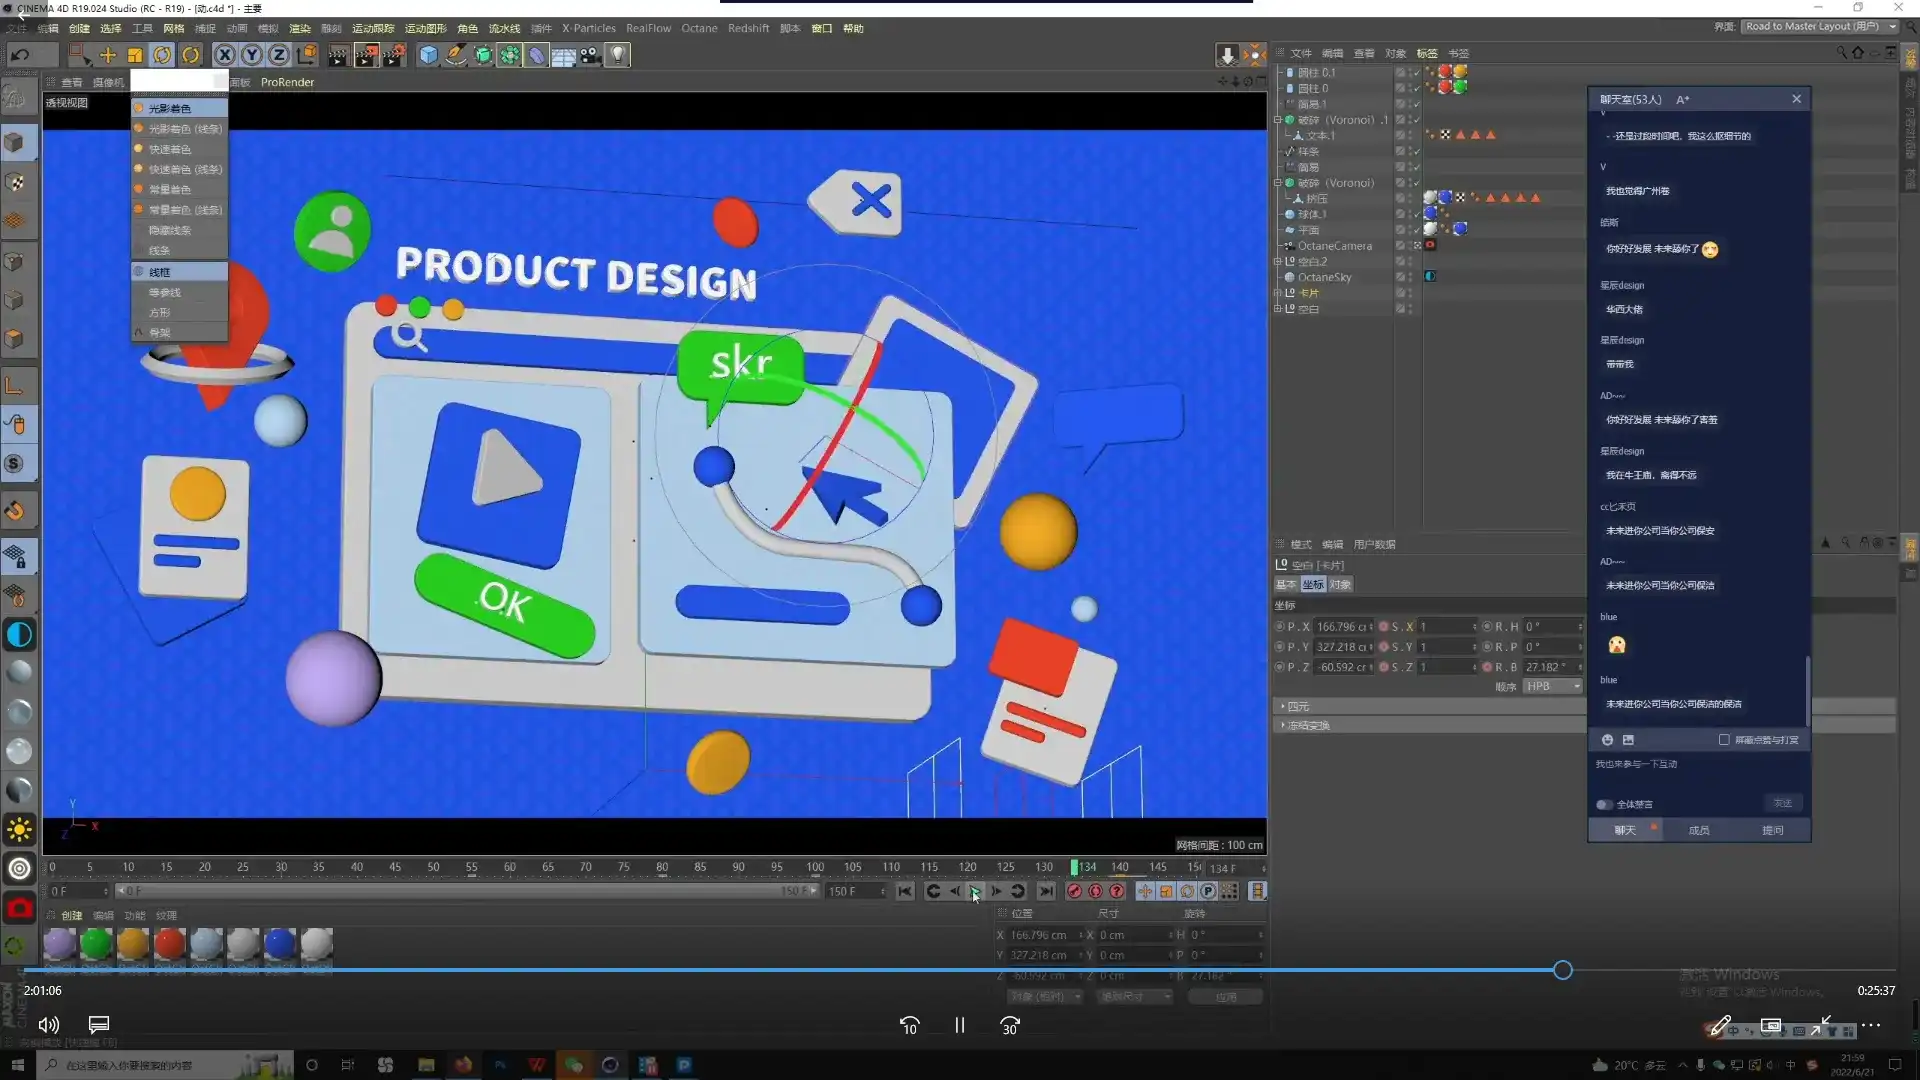Viewport: 1920px width, 1080px height.
Task: Toggle the P.X animation keyframe dot
Action: coord(1279,627)
